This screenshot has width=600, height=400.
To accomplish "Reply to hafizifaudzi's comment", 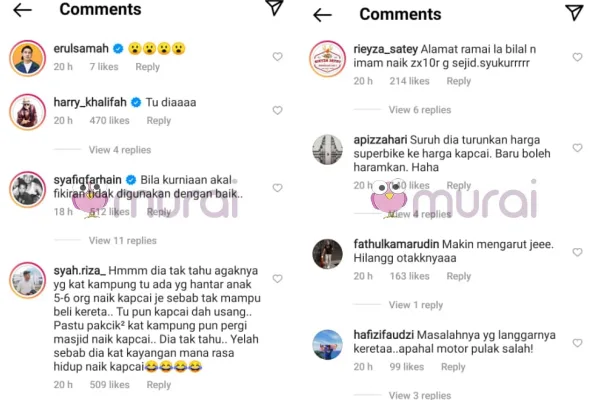I will point(453,367).
